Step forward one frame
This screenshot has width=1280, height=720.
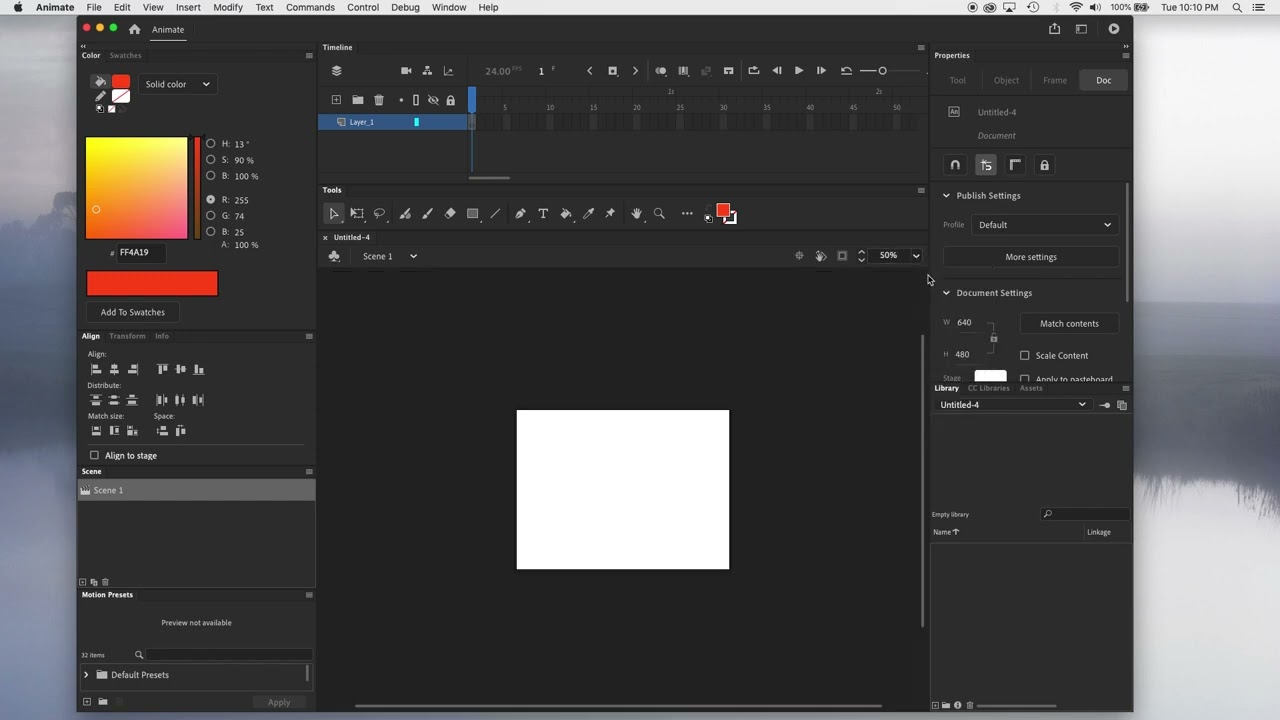[821, 71]
